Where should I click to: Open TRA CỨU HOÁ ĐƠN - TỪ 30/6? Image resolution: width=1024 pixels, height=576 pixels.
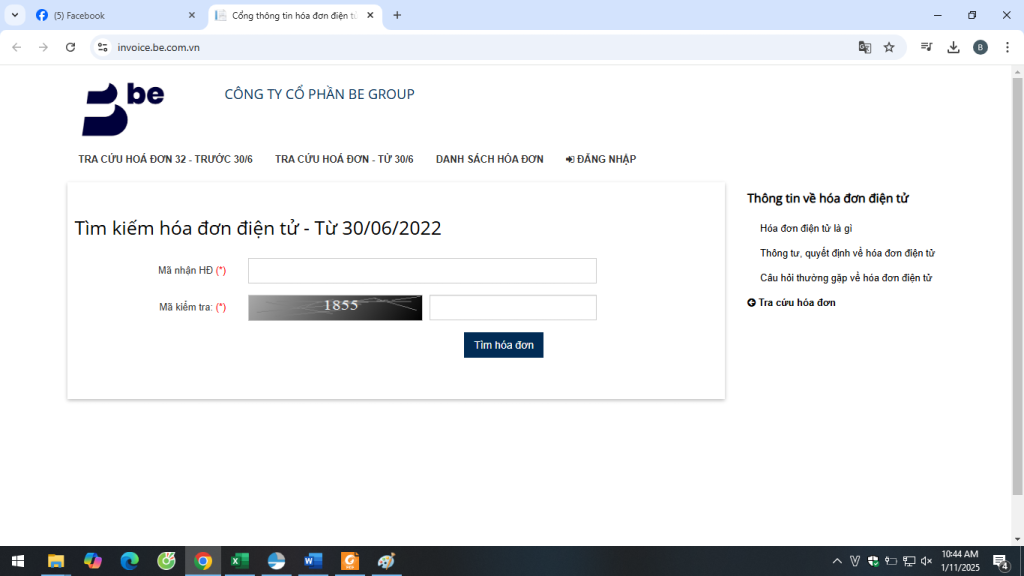344,159
